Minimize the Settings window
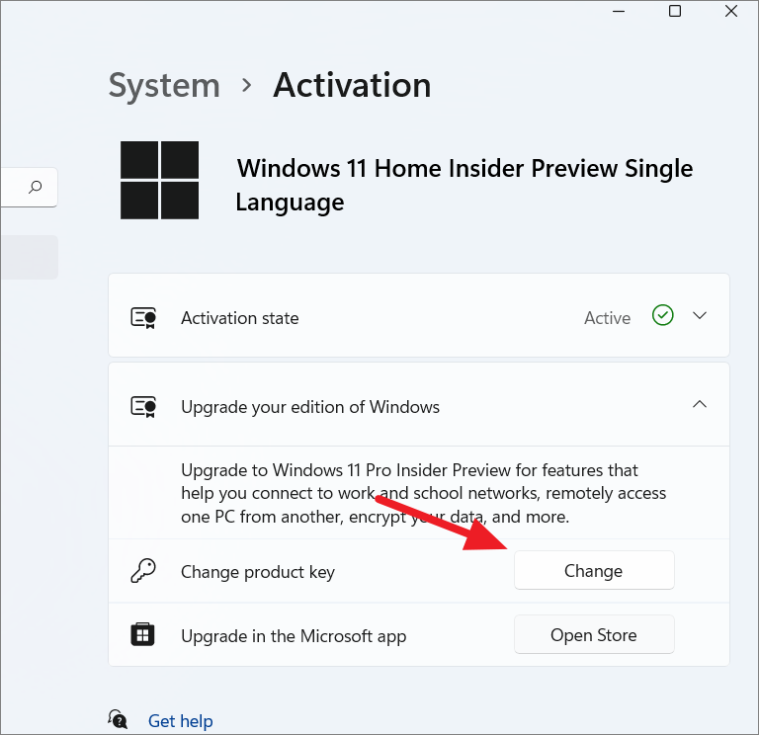 pyautogui.click(x=619, y=11)
